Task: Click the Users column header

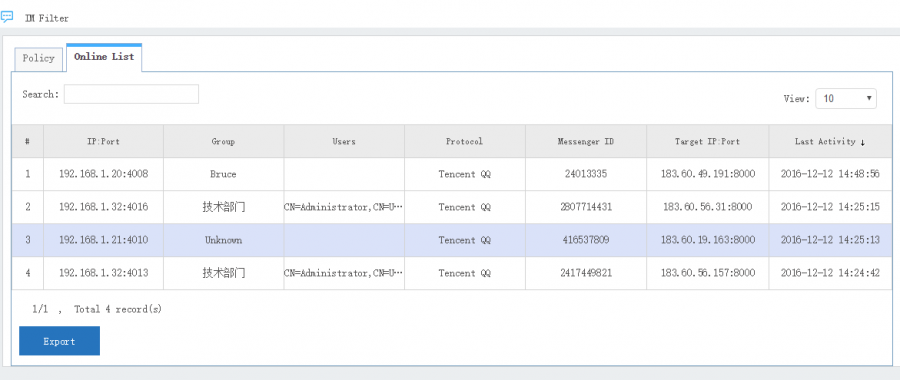Action: click(344, 141)
